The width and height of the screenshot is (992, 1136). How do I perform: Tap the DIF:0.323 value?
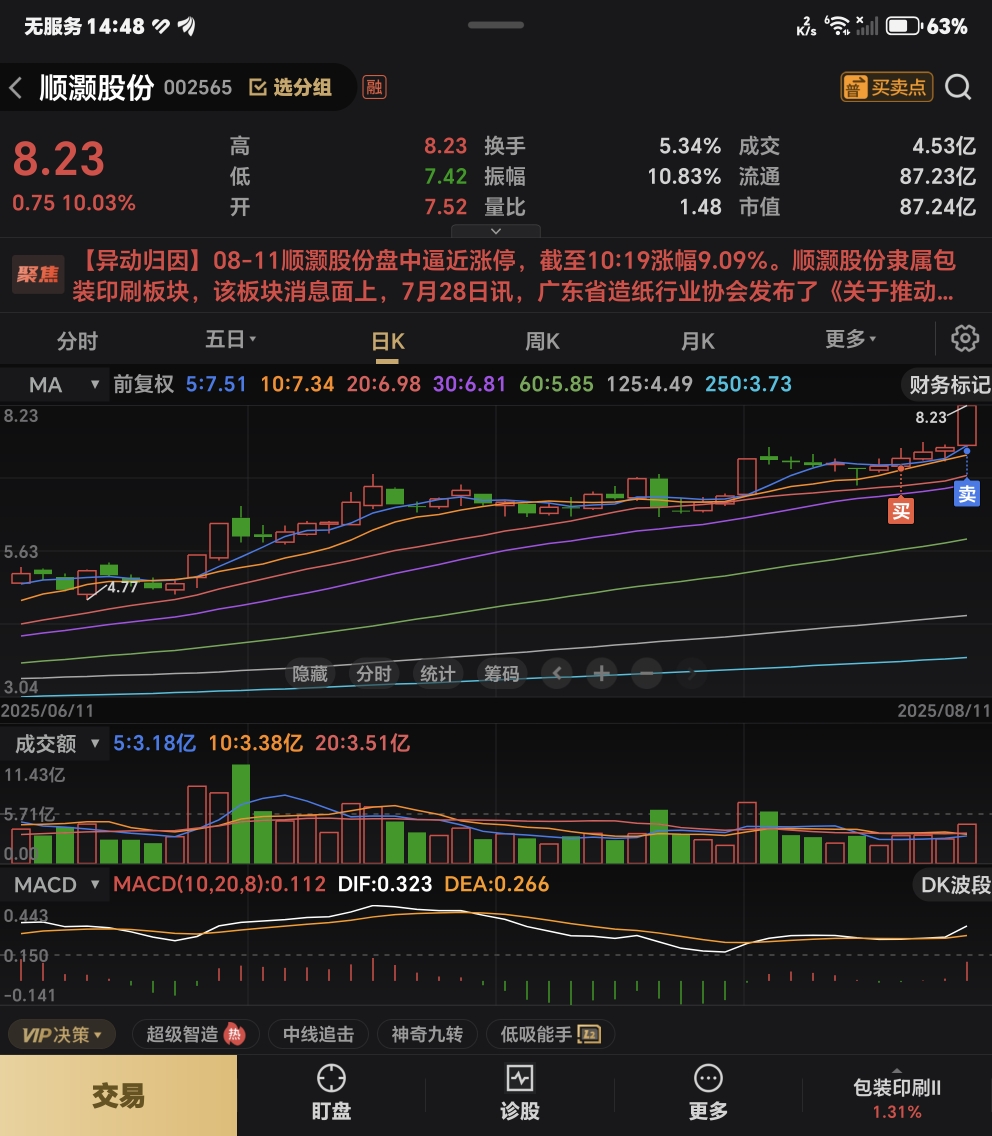pyautogui.click(x=385, y=885)
